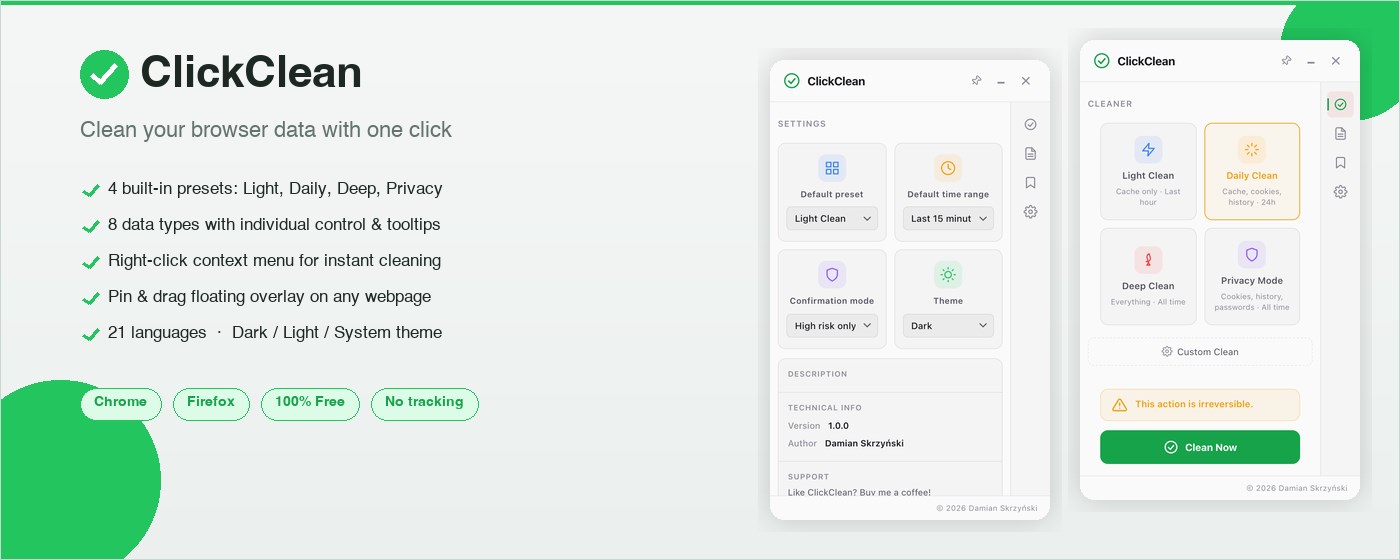Image resolution: width=1400 pixels, height=560 pixels.
Task: Open the Default preset dropdown showing Light Clean
Action: click(x=832, y=218)
